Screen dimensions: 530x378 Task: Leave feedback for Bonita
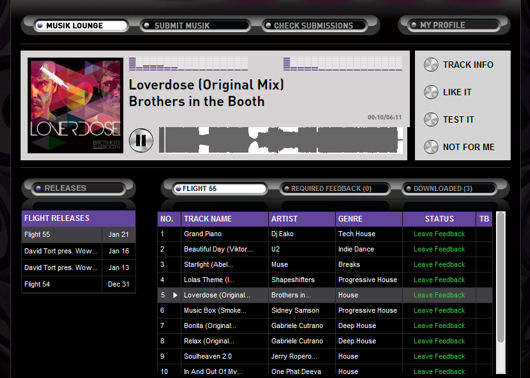pos(439,326)
